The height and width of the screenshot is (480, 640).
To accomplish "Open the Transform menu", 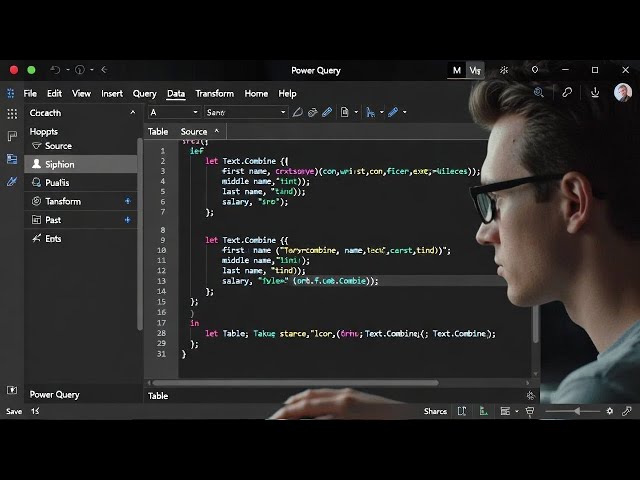I will [x=215, y=93].
